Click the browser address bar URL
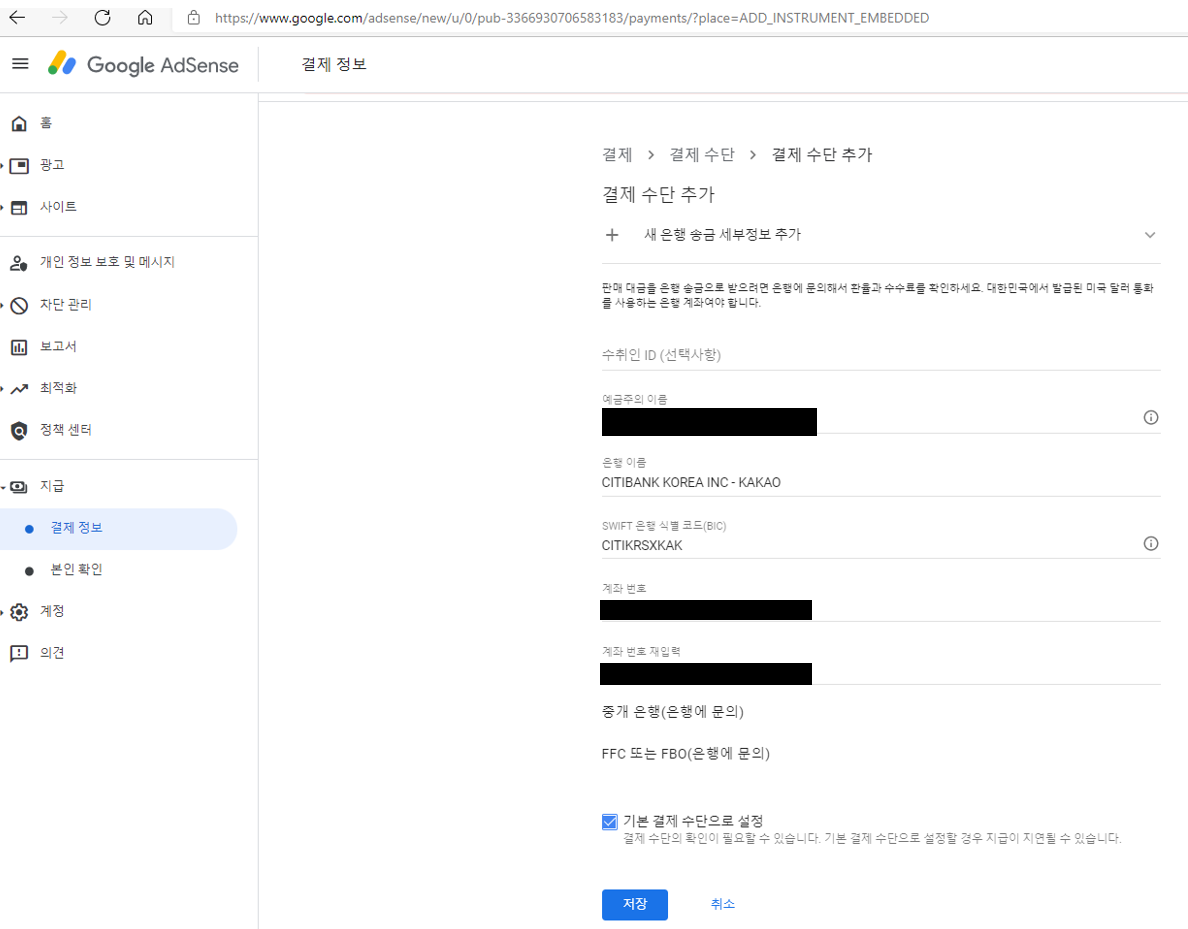Image resolution: width=1188 pixels, height=929 pixels. click(572, 17)
